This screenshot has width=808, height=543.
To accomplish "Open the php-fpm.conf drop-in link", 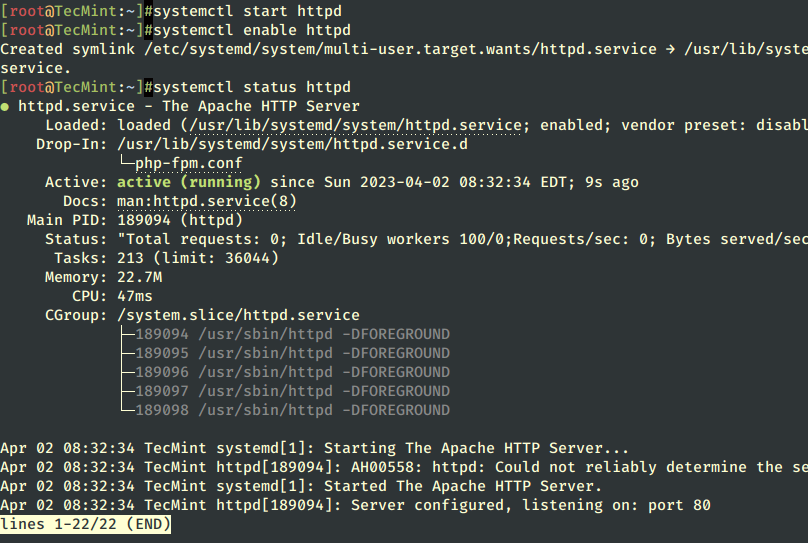I will (x=189, y=164).
